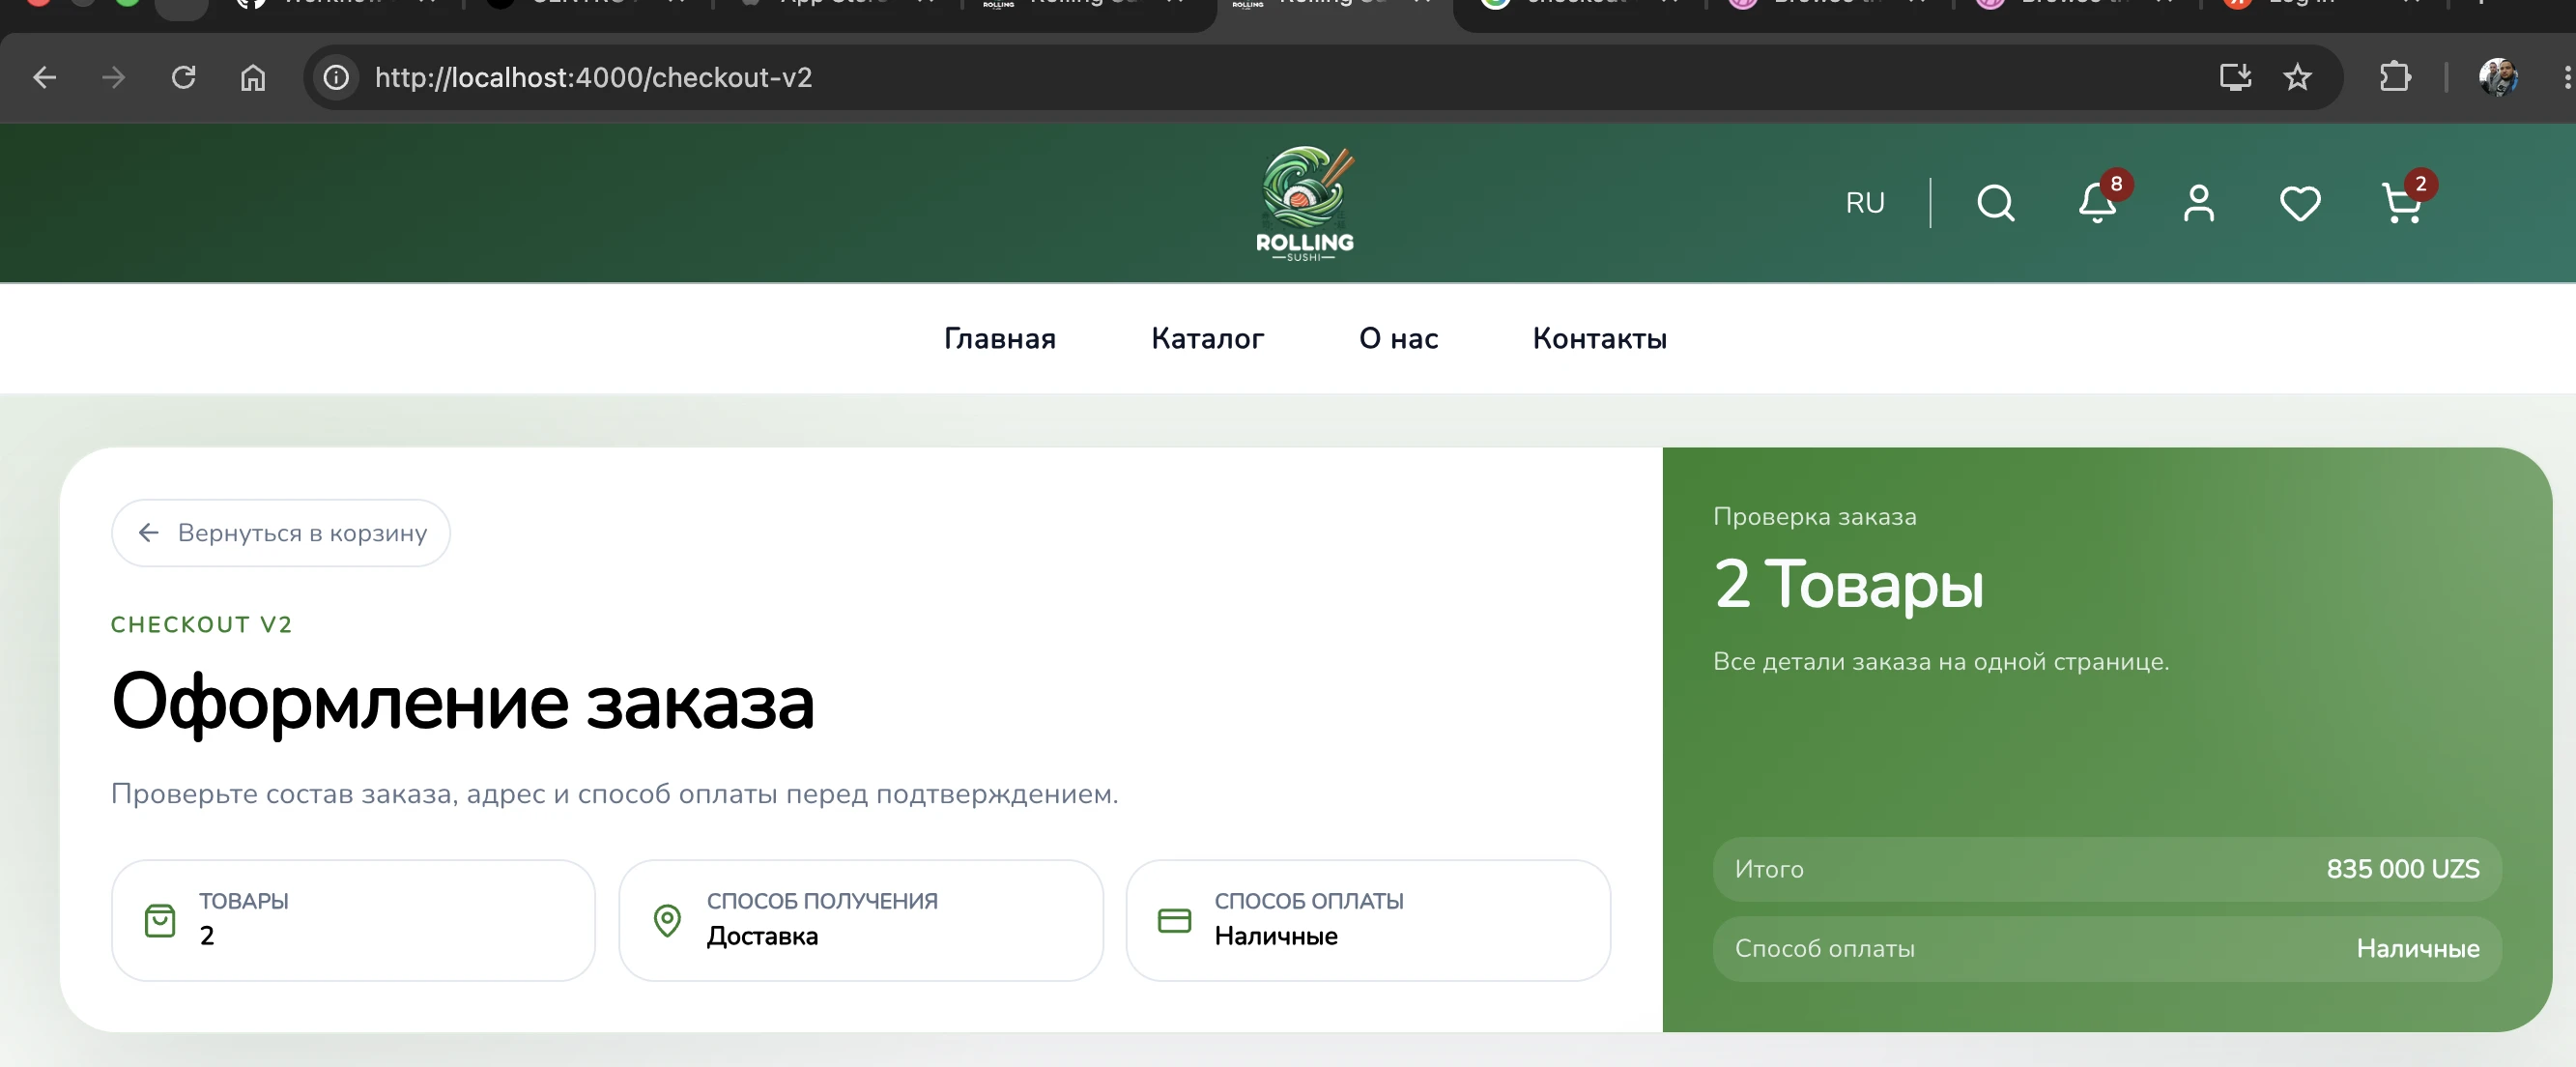Bookmark this page with the star icon

pyautogui.click(x=2297, y=77)
